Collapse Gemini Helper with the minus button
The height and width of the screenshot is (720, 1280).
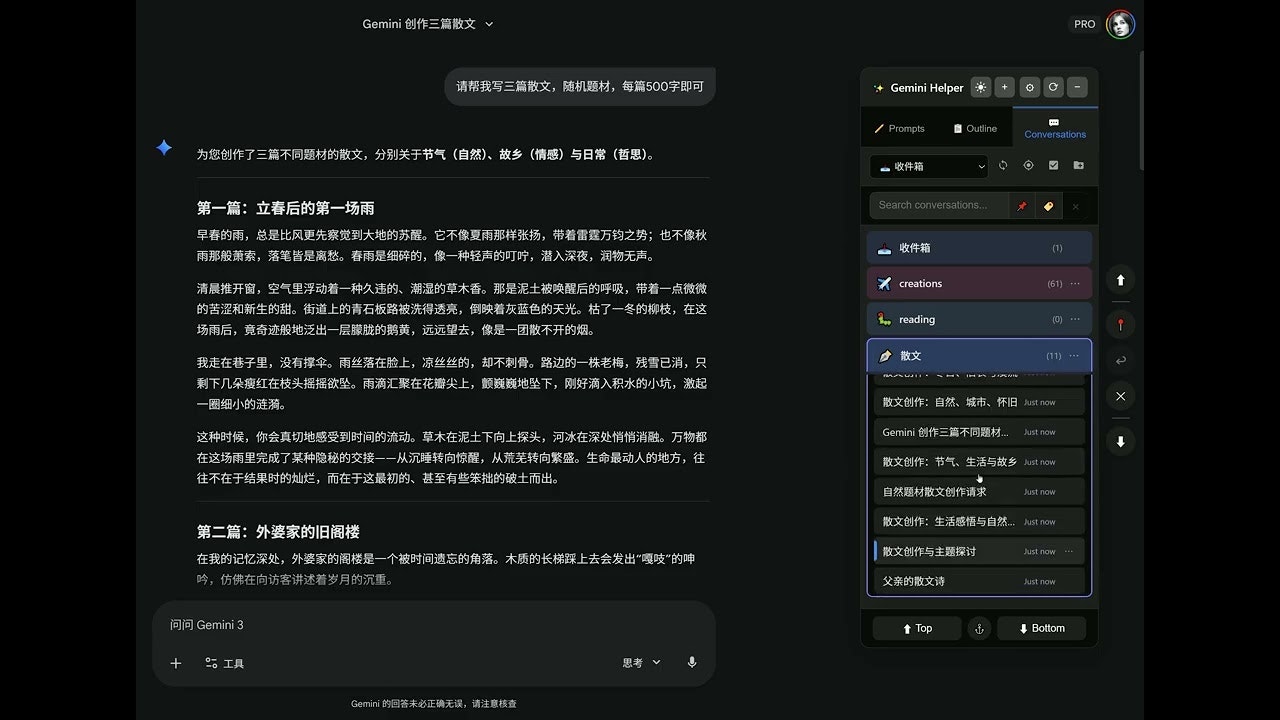(1077, 87)
